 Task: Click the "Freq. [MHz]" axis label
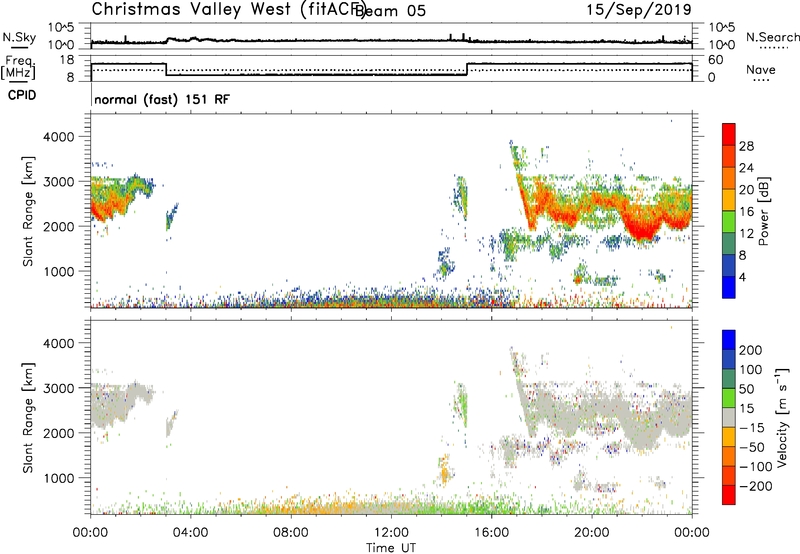pos(18,67)
